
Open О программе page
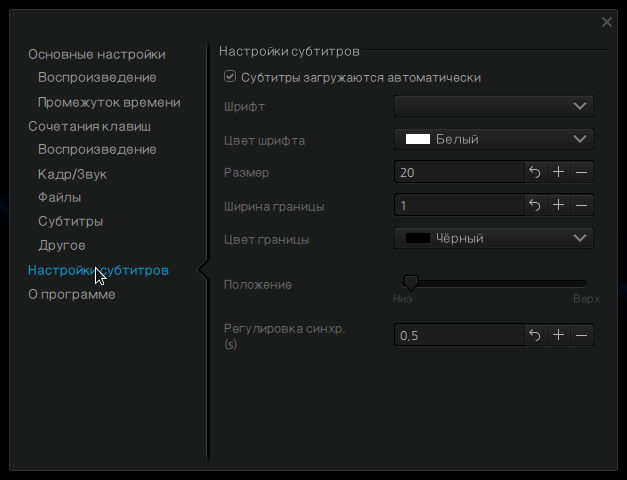tap(72, 294)
